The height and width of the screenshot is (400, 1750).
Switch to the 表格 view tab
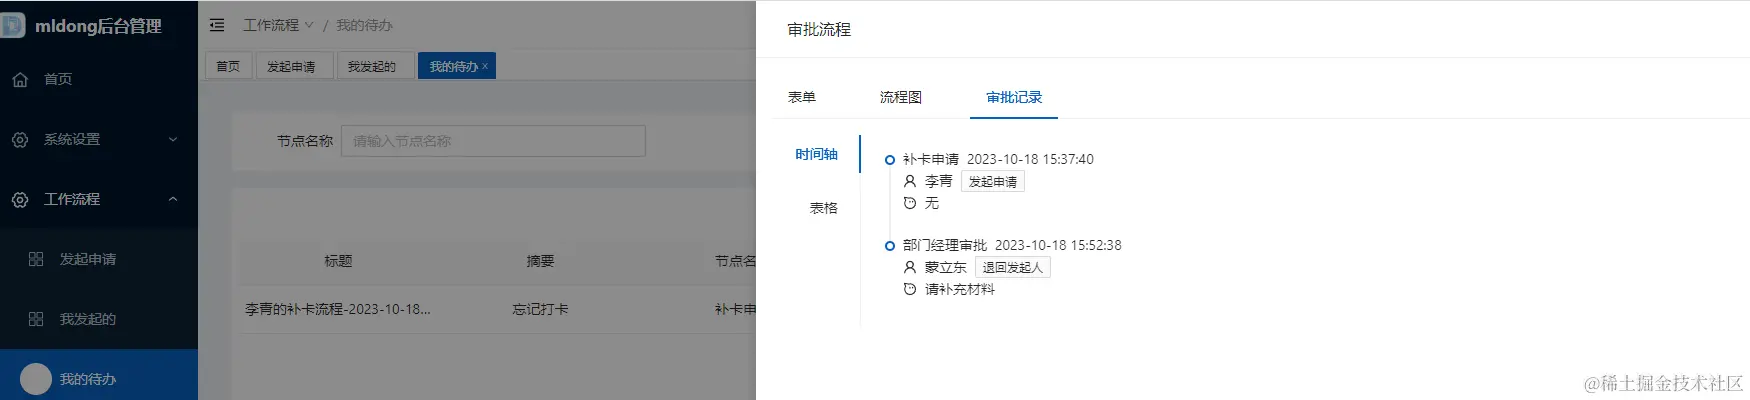click(x=823, y=208)
